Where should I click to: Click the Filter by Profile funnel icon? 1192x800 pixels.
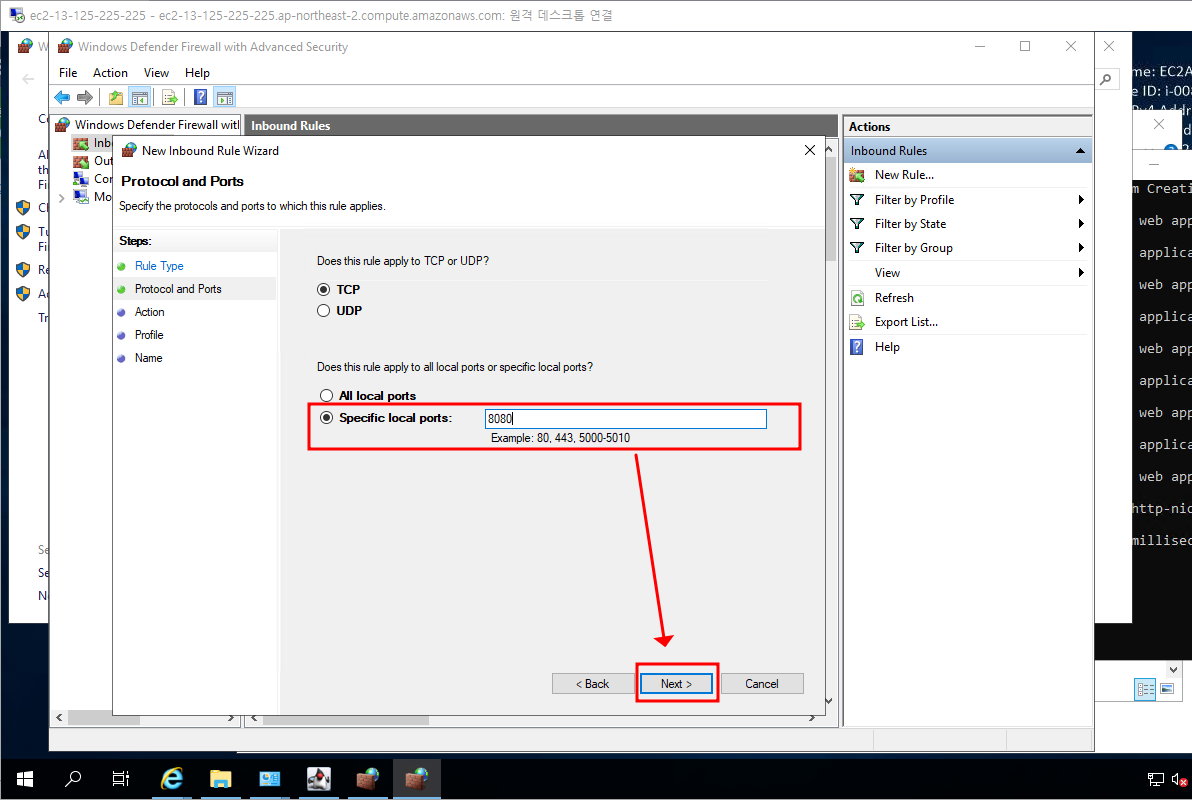tap(857, 199)
